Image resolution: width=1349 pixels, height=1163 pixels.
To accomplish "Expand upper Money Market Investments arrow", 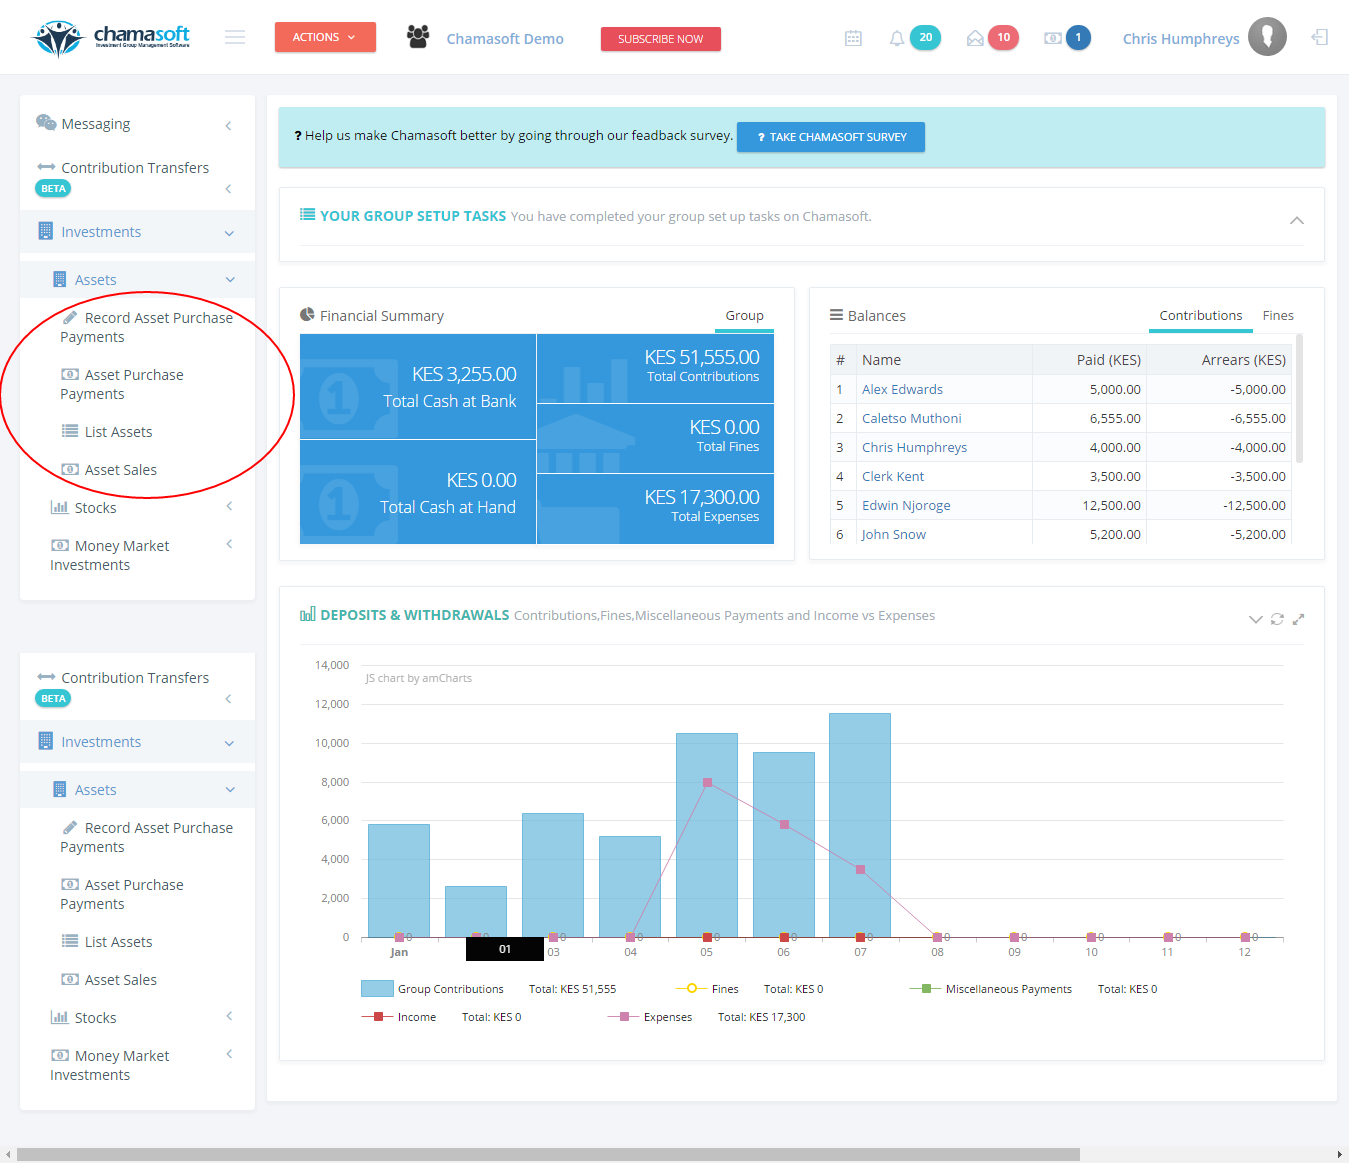I will 229,544.
